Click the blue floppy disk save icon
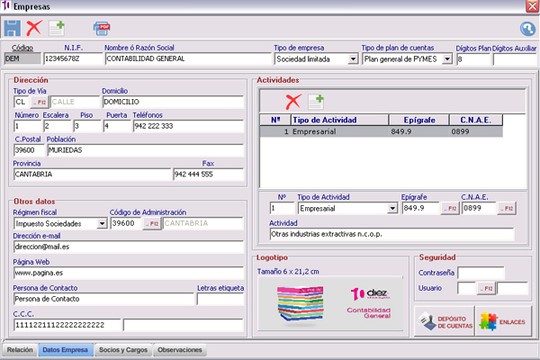540x360 pixels. (x=12, y=28)
